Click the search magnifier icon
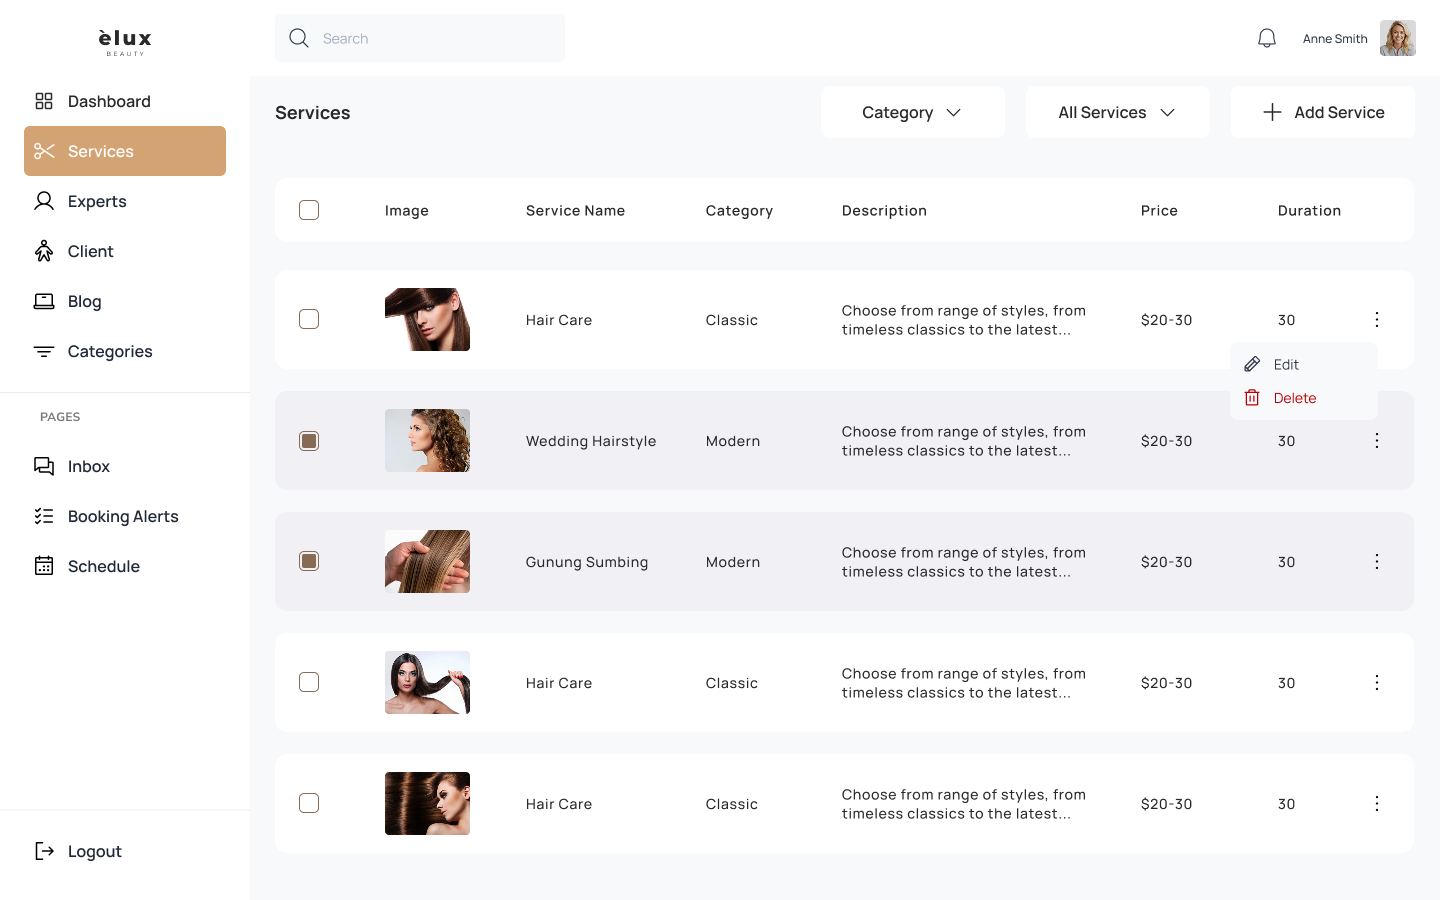 coord(298,38)
